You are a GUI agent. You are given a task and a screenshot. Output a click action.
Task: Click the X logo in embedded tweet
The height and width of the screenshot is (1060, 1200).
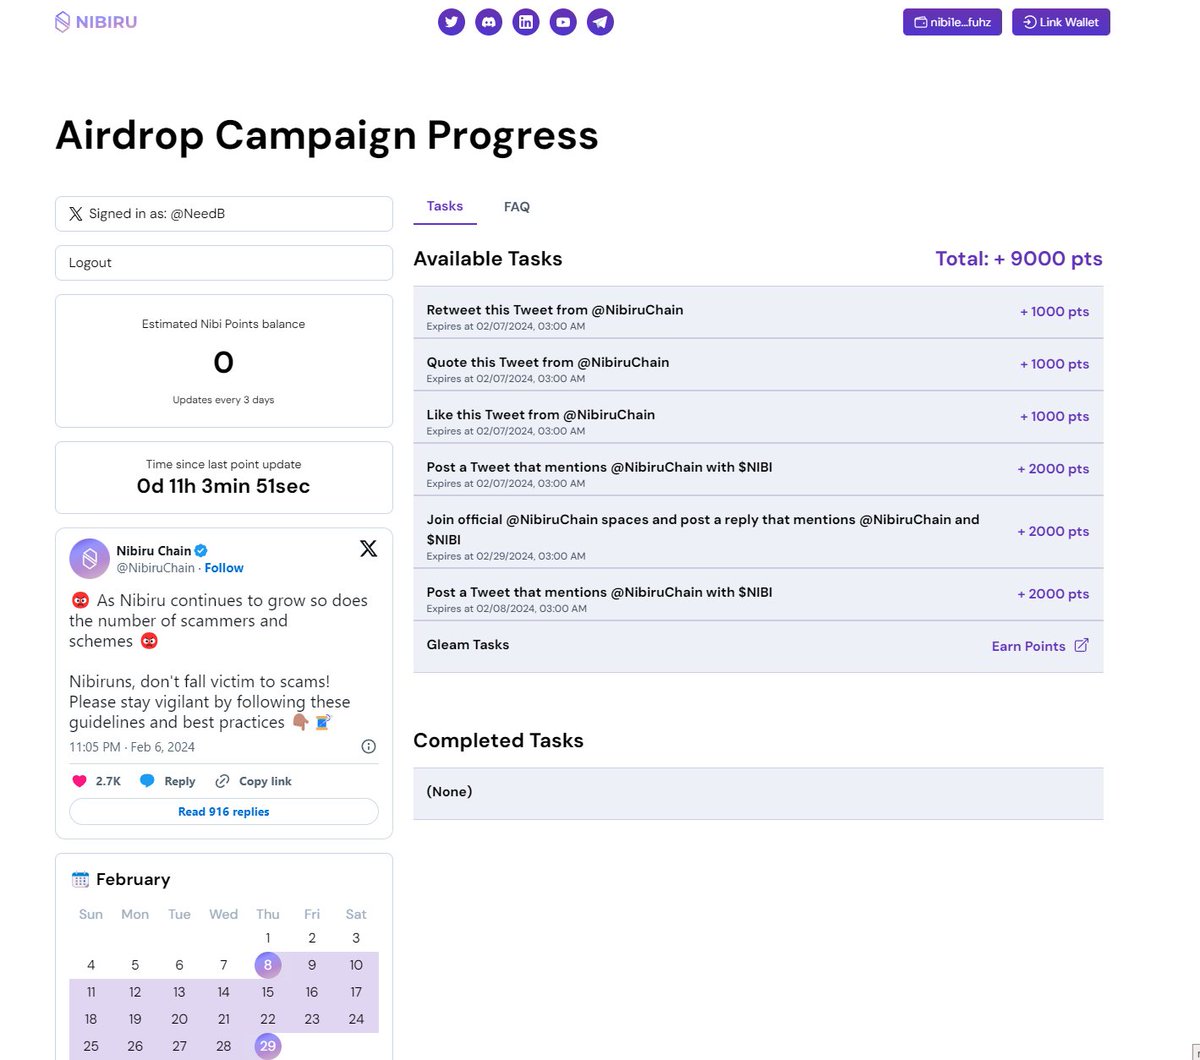[x=368, y=548]
